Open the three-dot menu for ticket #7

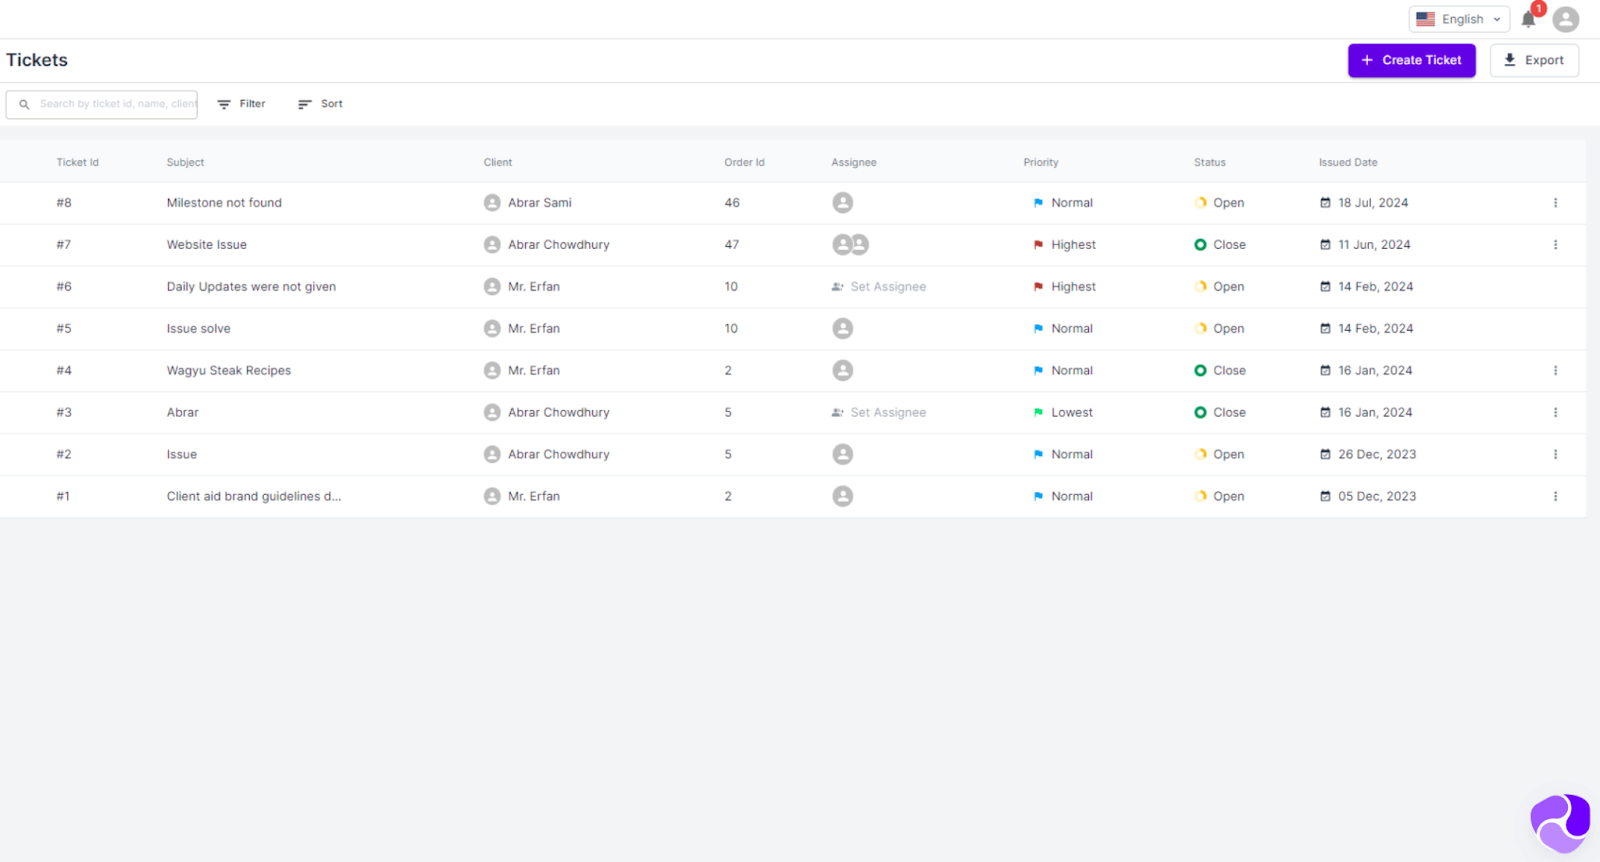pyautogui.click(x=1555, y=245)
